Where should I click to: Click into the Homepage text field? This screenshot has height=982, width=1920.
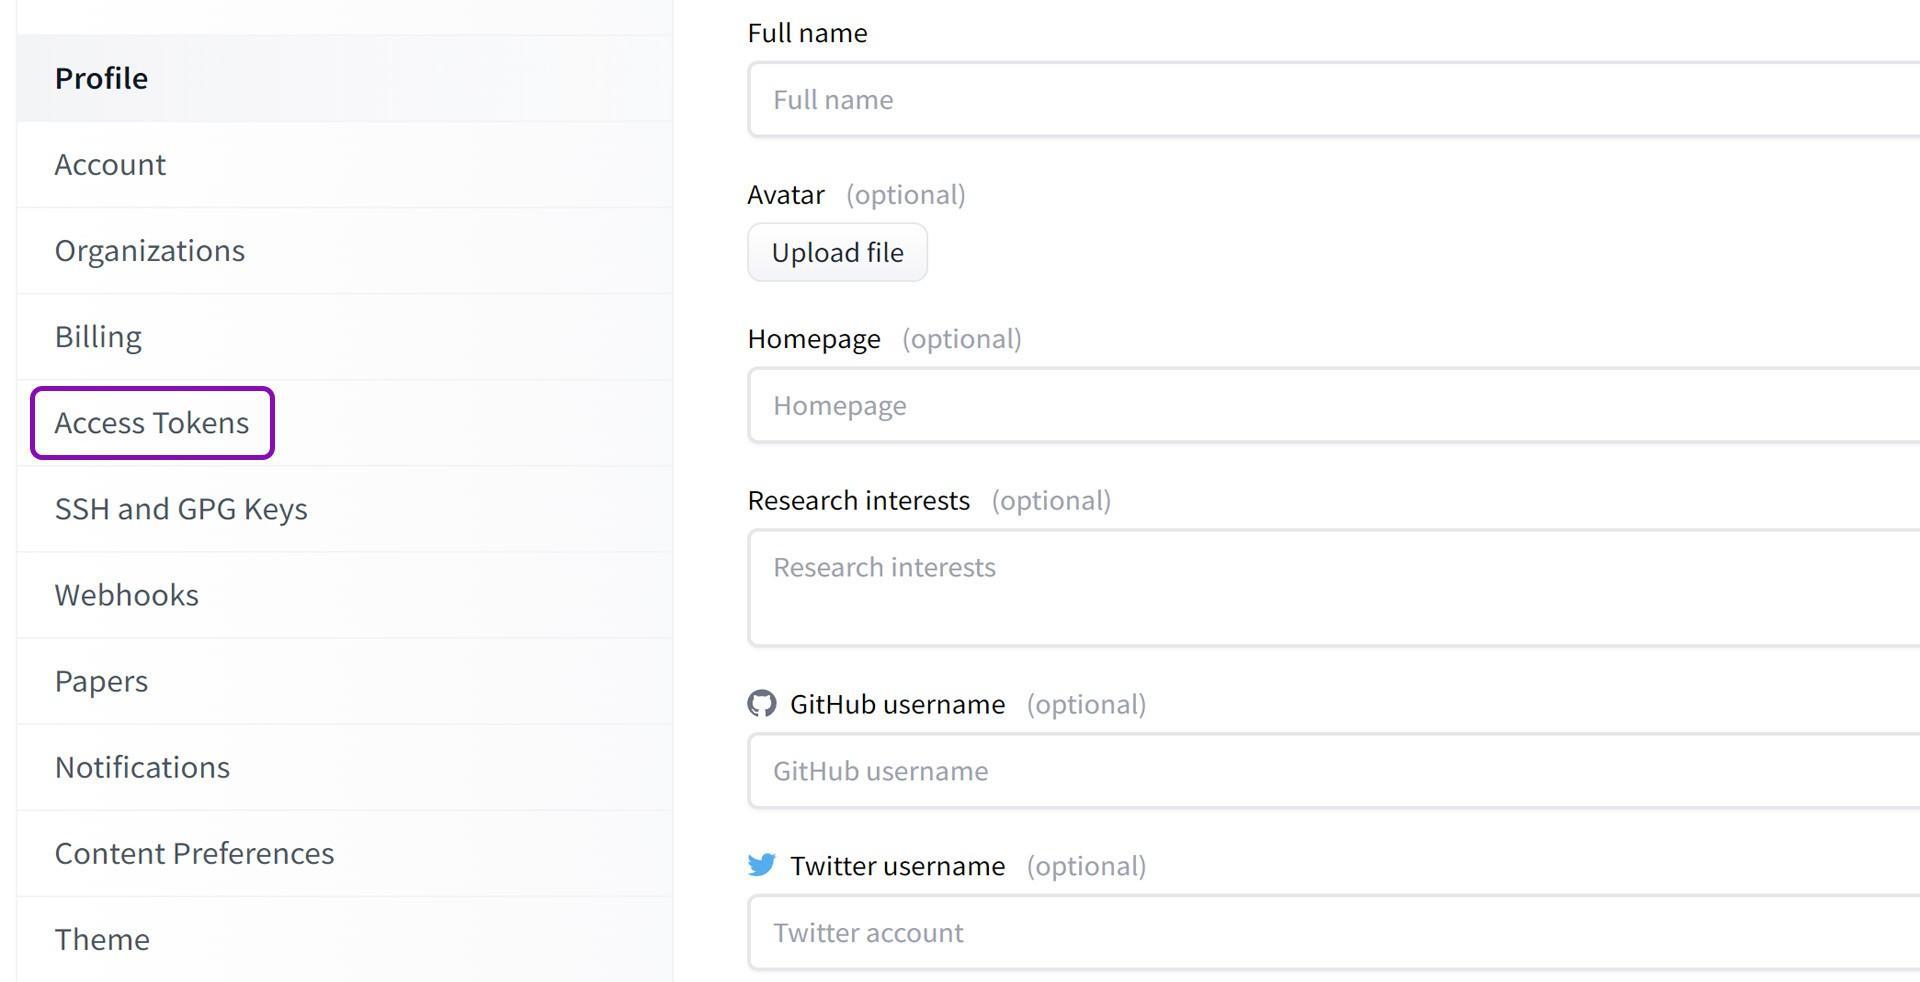coord(1334,405)
